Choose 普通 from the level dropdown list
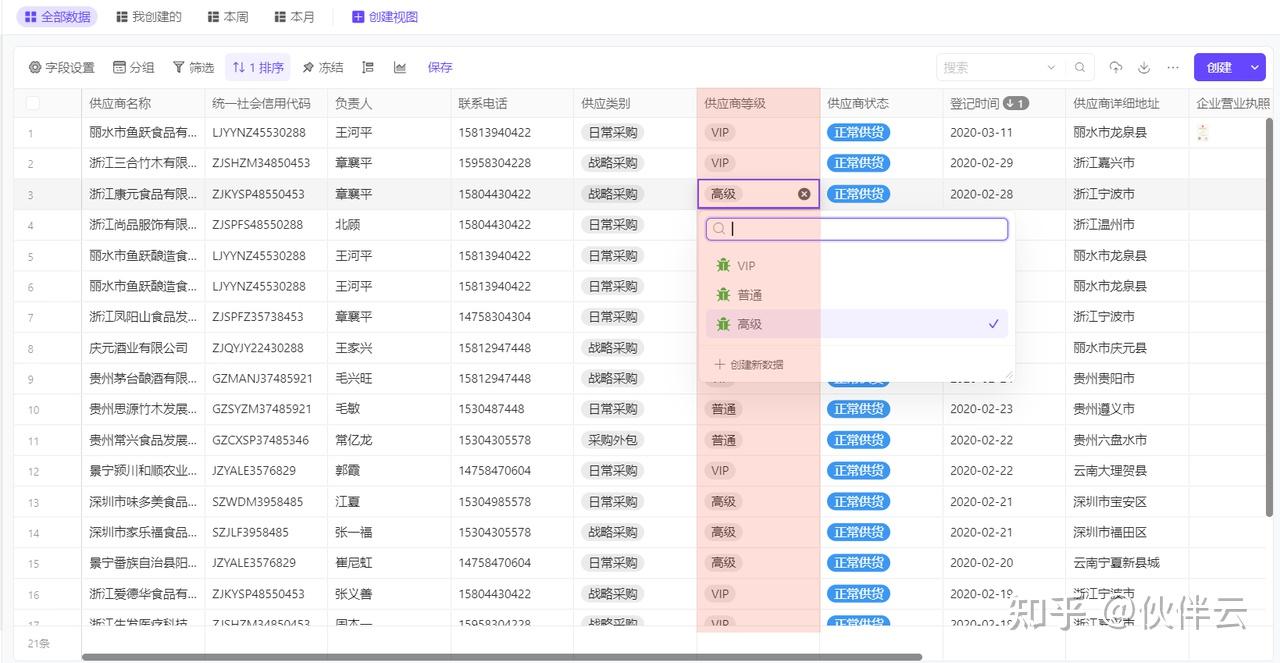Viewport: 1280px width, 663px height. [x=857, y=295]
